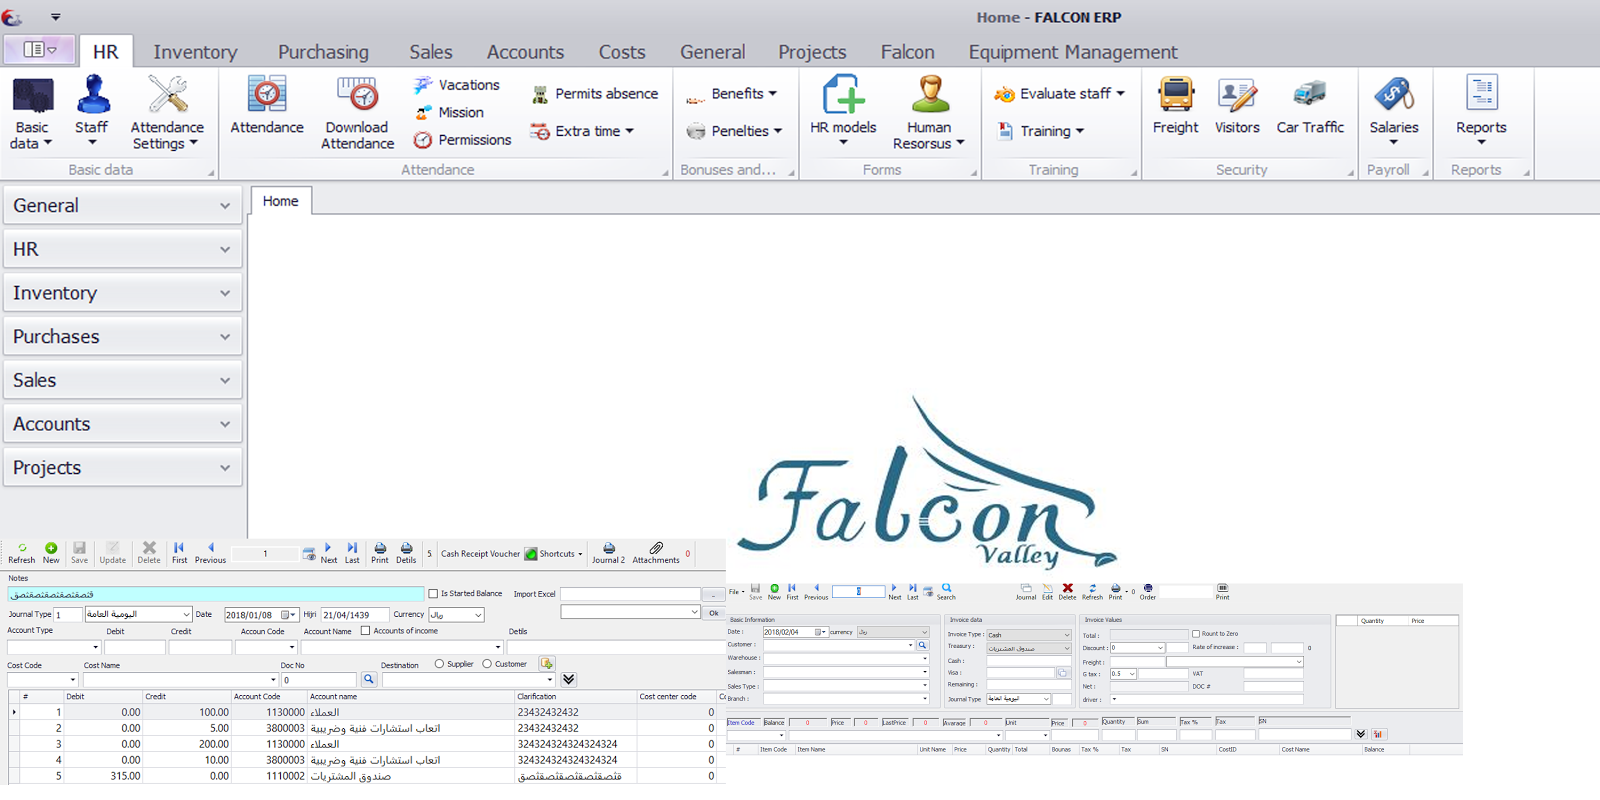Open the Evaluate staff dropdown
Screen dimensions: 1600x800
point(1059,94)
